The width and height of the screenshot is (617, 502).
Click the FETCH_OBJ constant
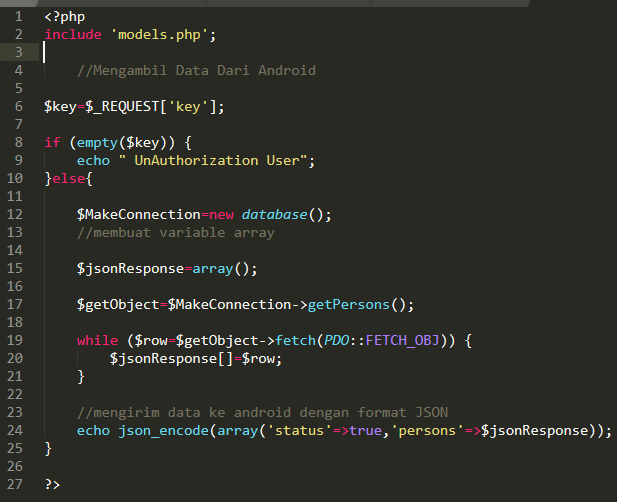pos(403,340)
